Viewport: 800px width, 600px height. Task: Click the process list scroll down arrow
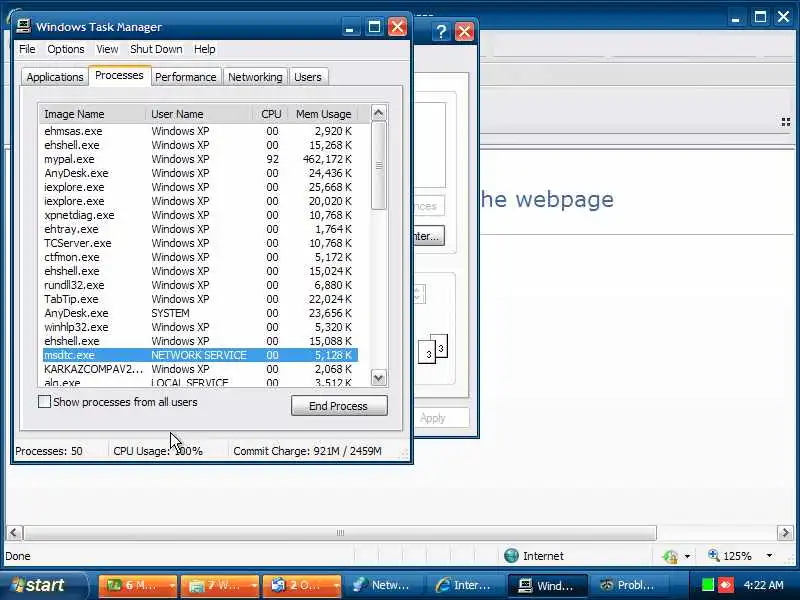pos(379,378)
